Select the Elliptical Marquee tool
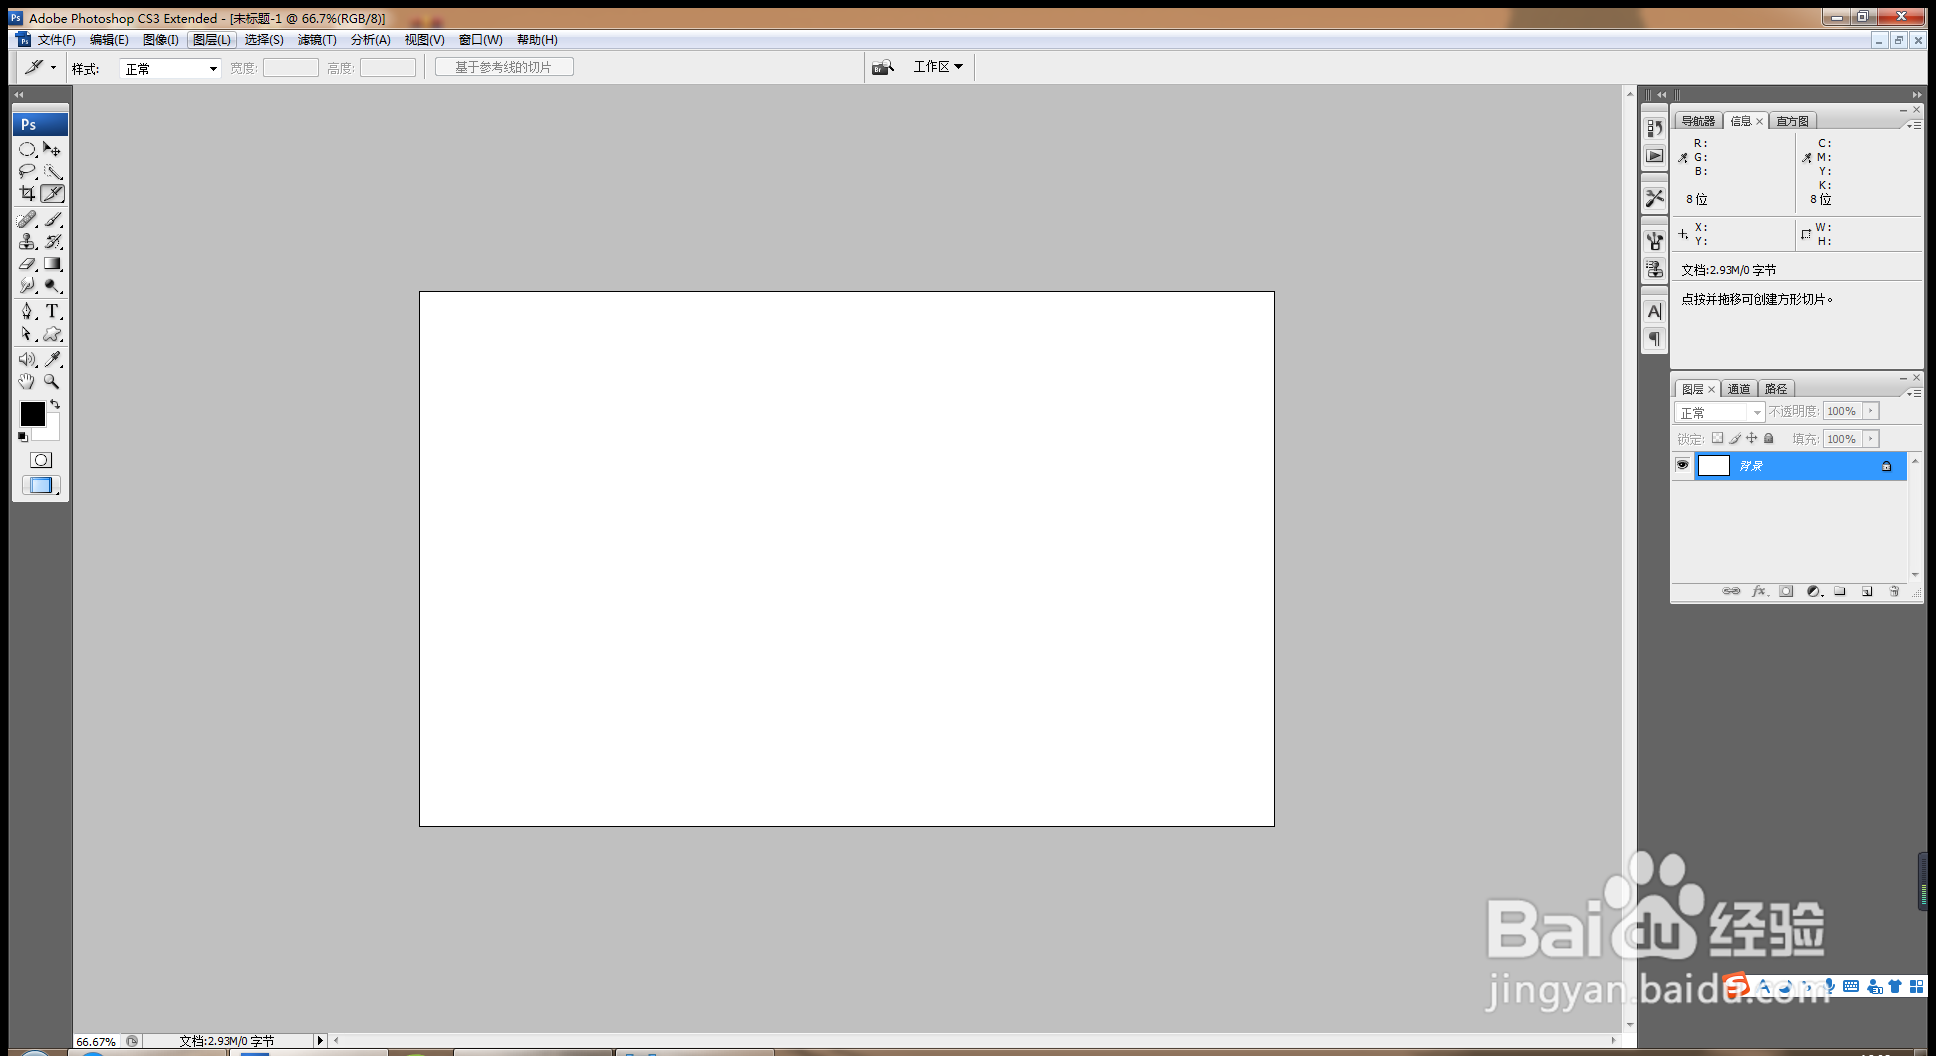Viewport: 1936px width, 1056px height. (x=27, y=149)
